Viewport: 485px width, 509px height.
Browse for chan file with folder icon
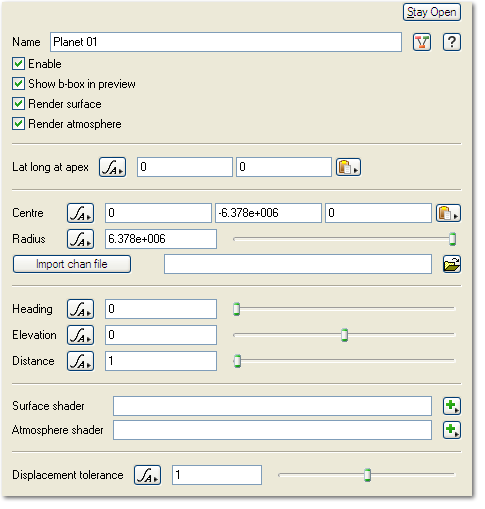pos(452,264)
